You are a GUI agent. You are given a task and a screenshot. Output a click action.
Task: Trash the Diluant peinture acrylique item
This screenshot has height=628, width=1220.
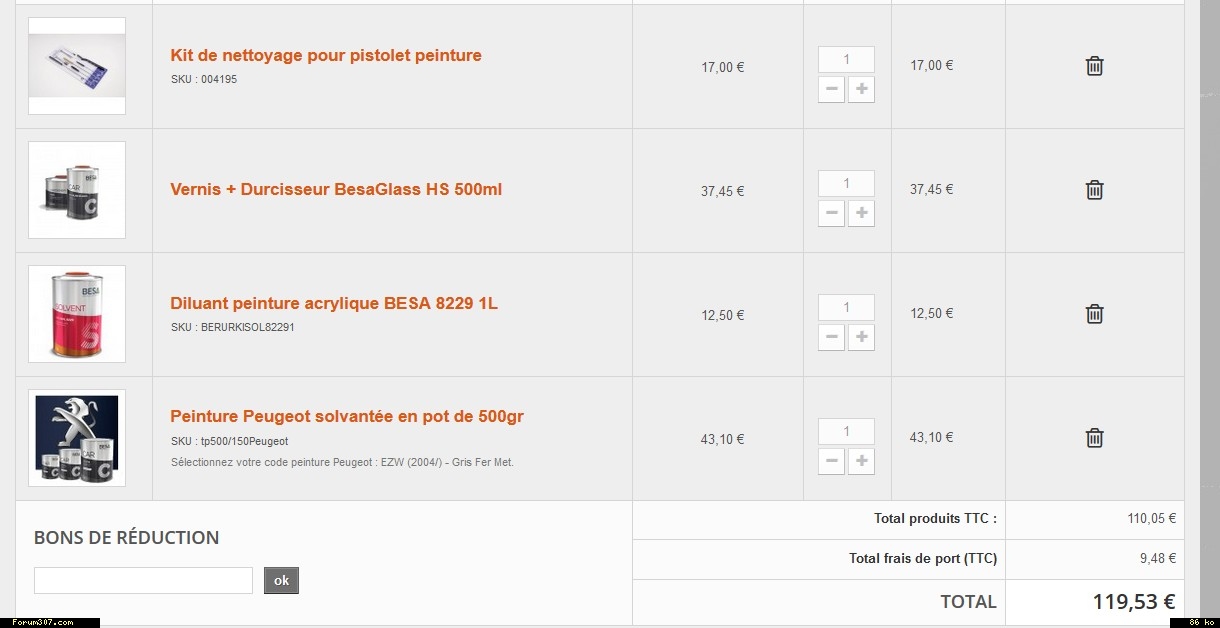click(x=1095, y=314)
